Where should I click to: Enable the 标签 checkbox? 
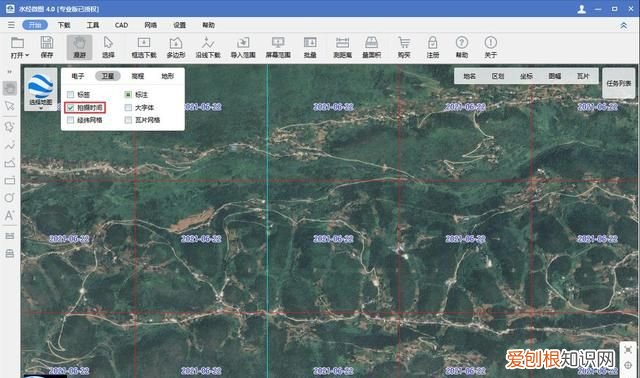(71, 94)
